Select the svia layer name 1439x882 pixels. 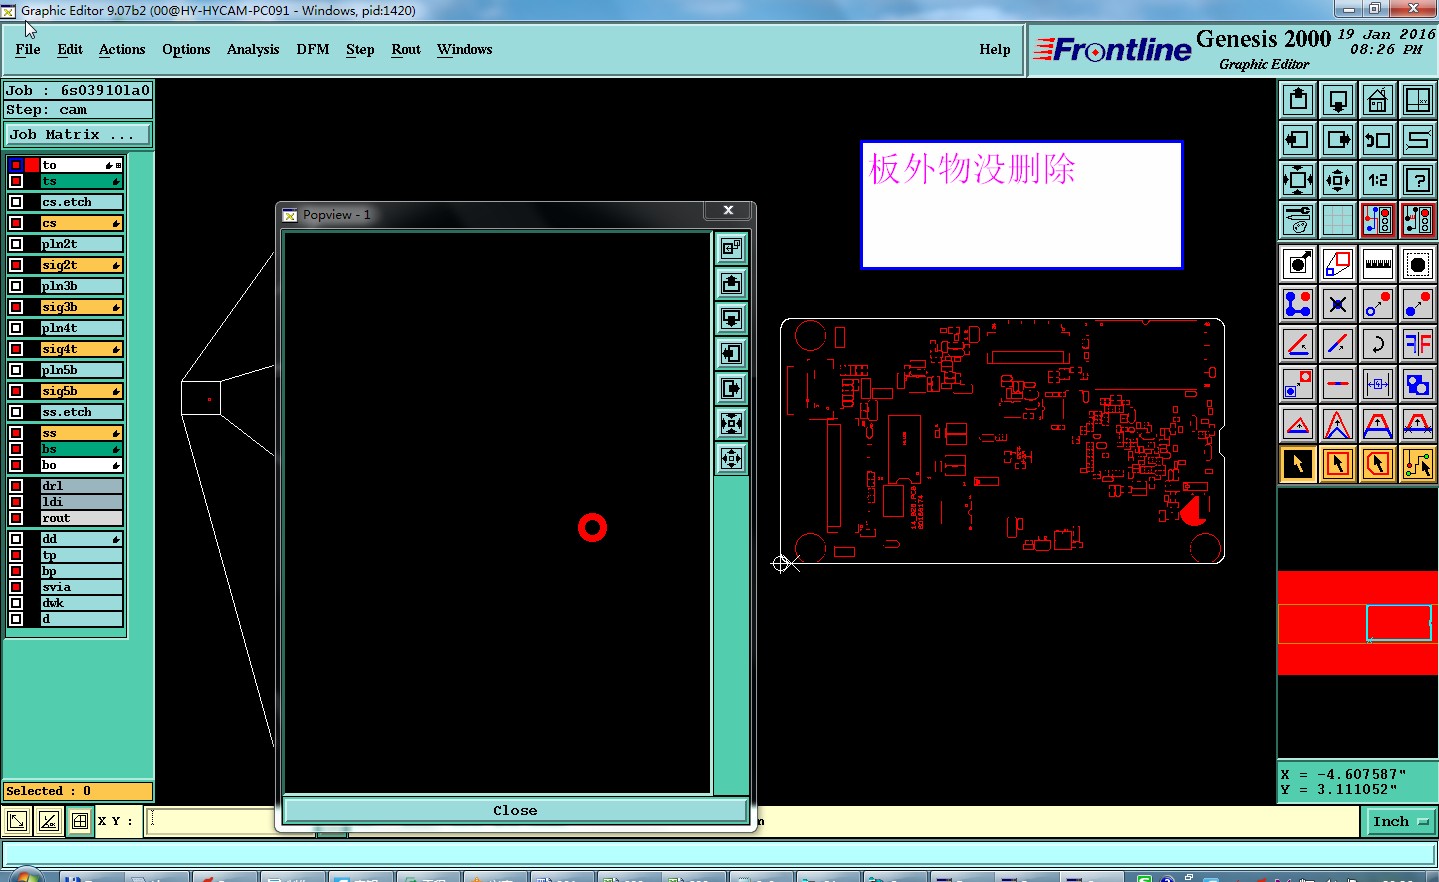coord(81,587)
